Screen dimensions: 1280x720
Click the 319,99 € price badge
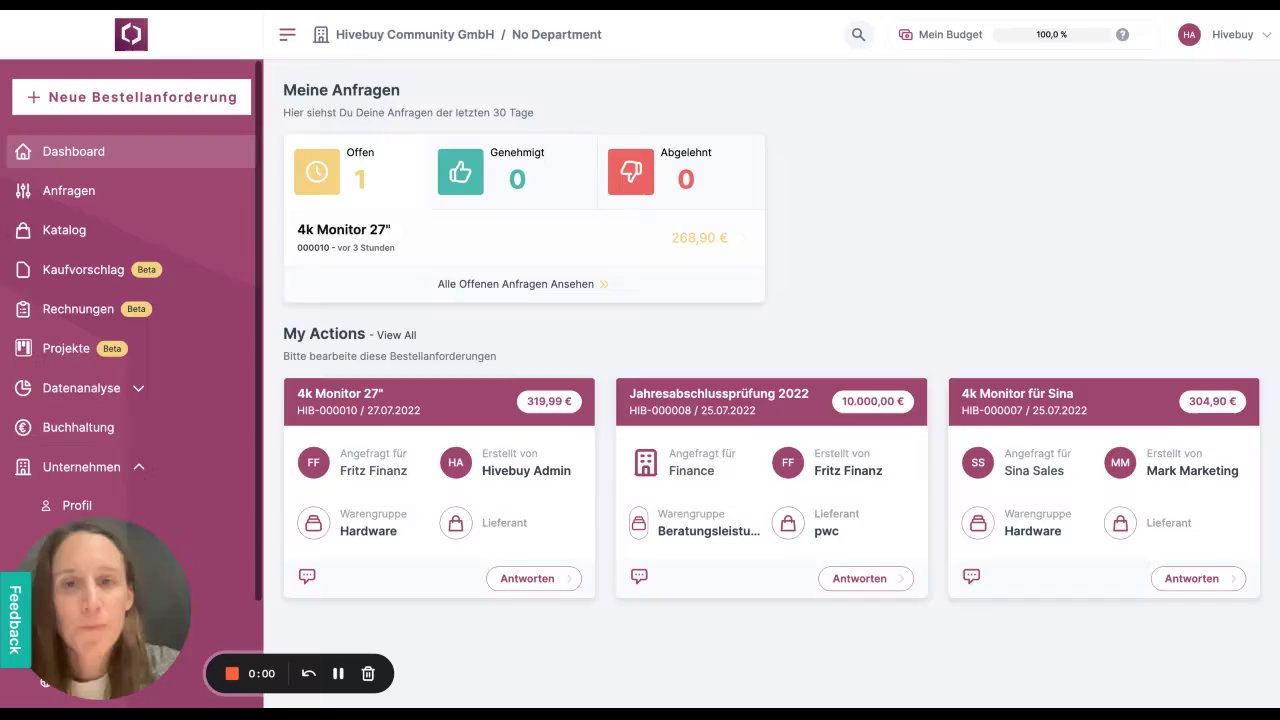coord(549,401)
